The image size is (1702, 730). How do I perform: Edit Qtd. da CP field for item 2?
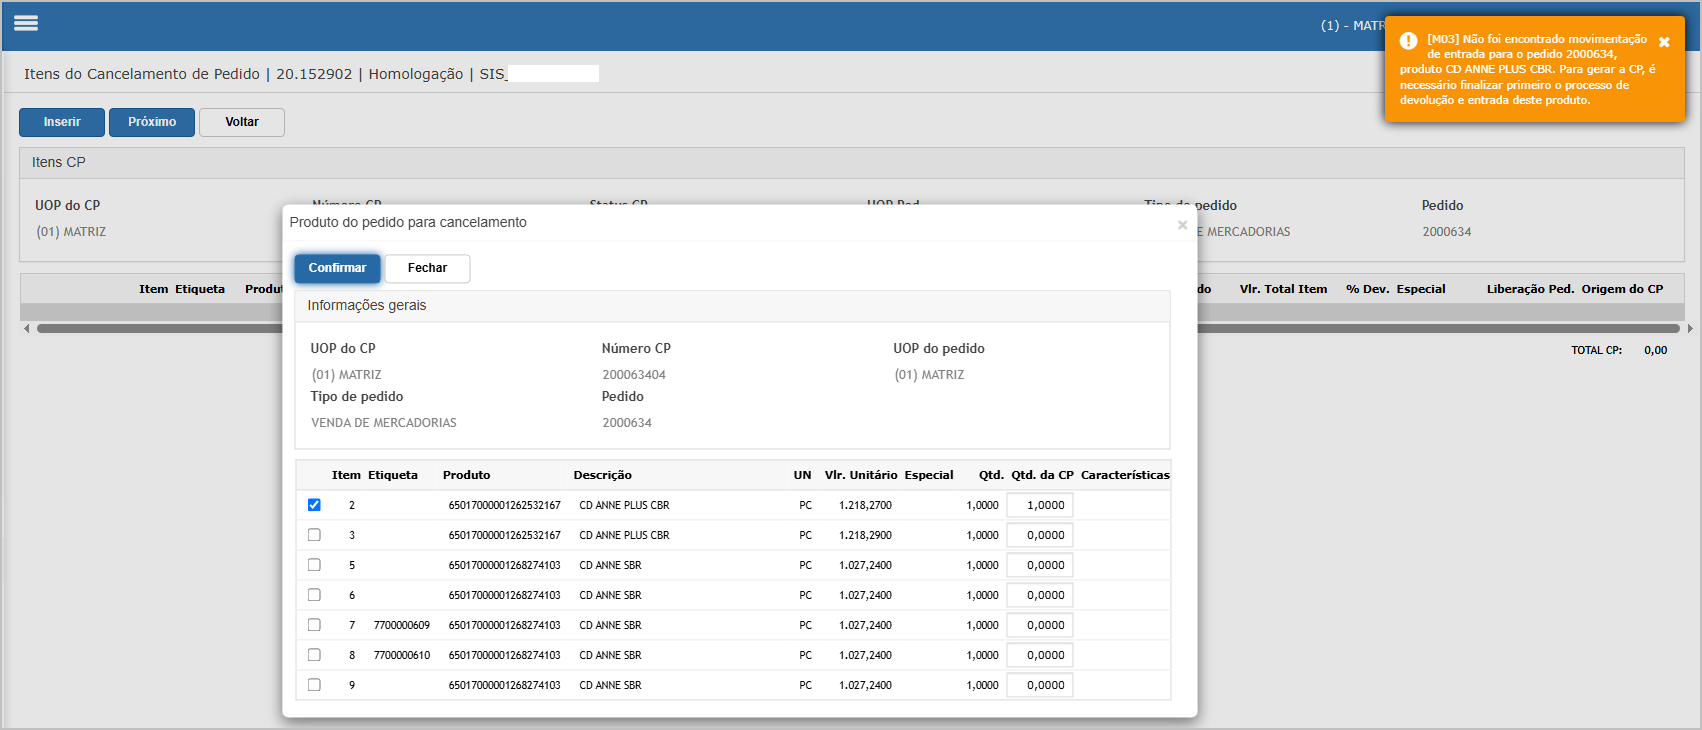point(1040,505)
